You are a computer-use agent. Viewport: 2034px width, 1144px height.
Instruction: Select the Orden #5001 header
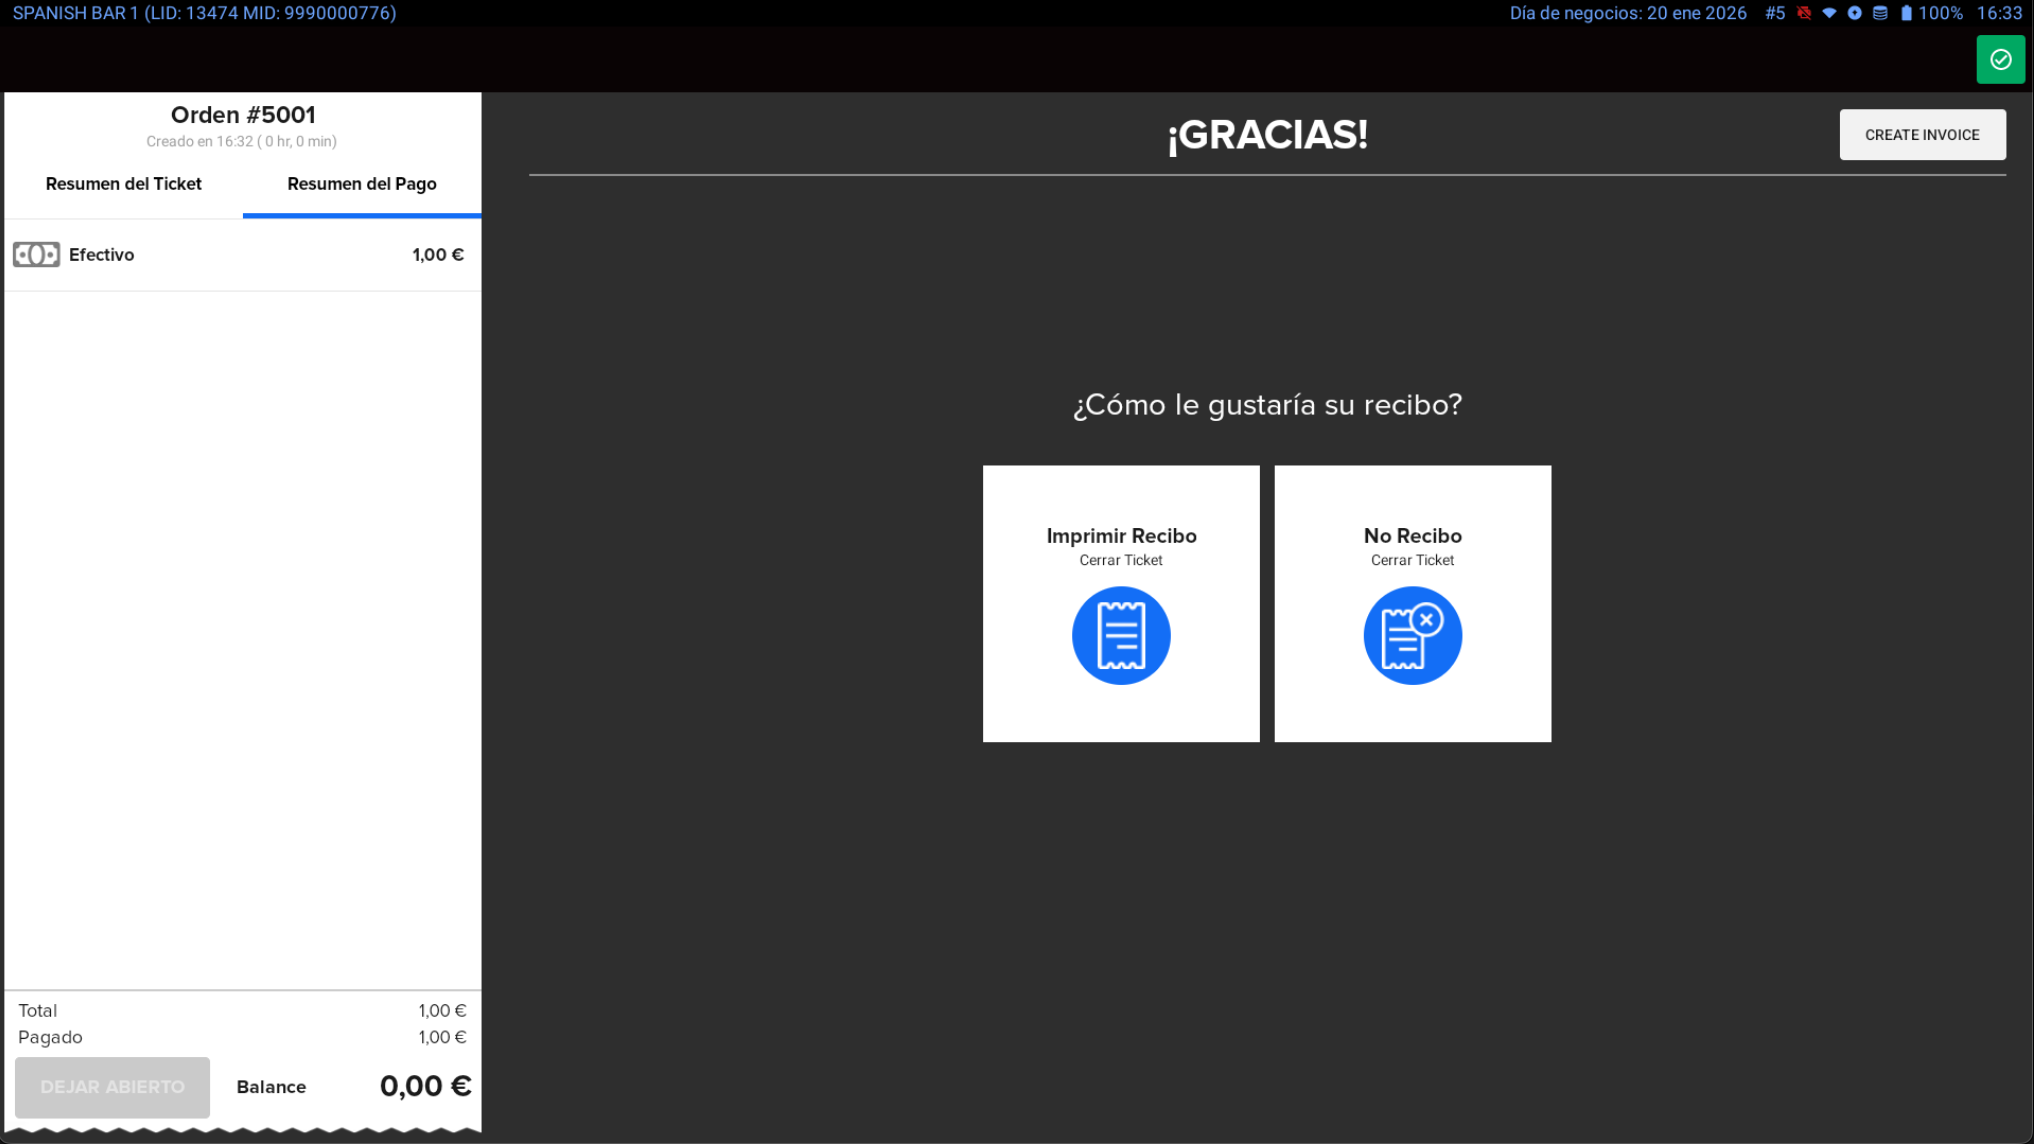pyautogui.click(x=241, y=114)
